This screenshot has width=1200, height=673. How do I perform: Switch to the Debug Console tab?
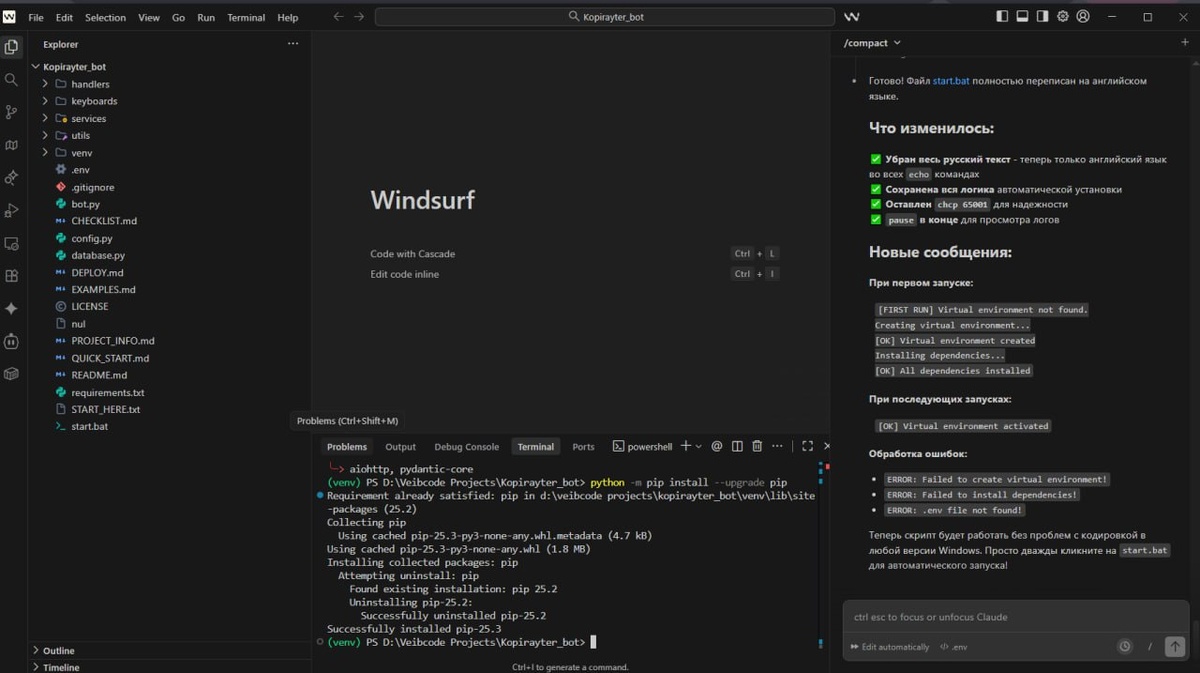466,447
